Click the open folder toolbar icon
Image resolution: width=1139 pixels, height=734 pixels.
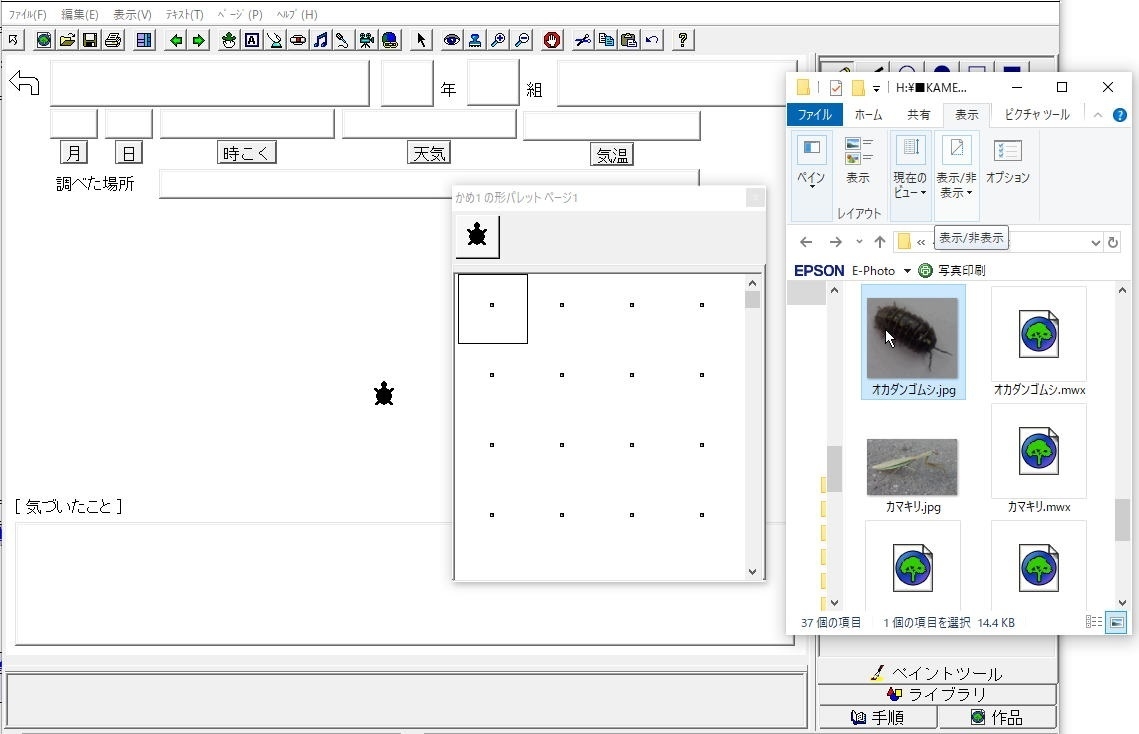tap(67, 40)
